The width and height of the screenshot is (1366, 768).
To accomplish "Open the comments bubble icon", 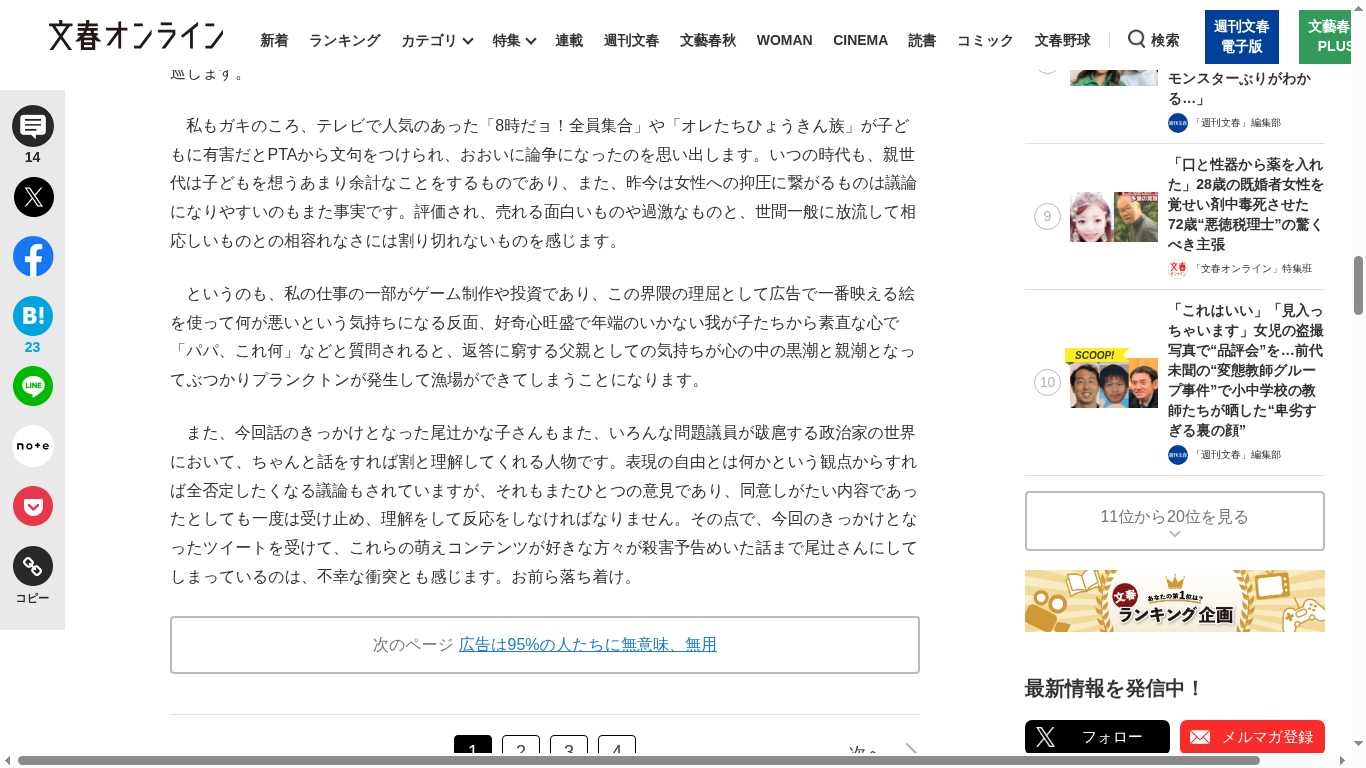I will point(33,126).
